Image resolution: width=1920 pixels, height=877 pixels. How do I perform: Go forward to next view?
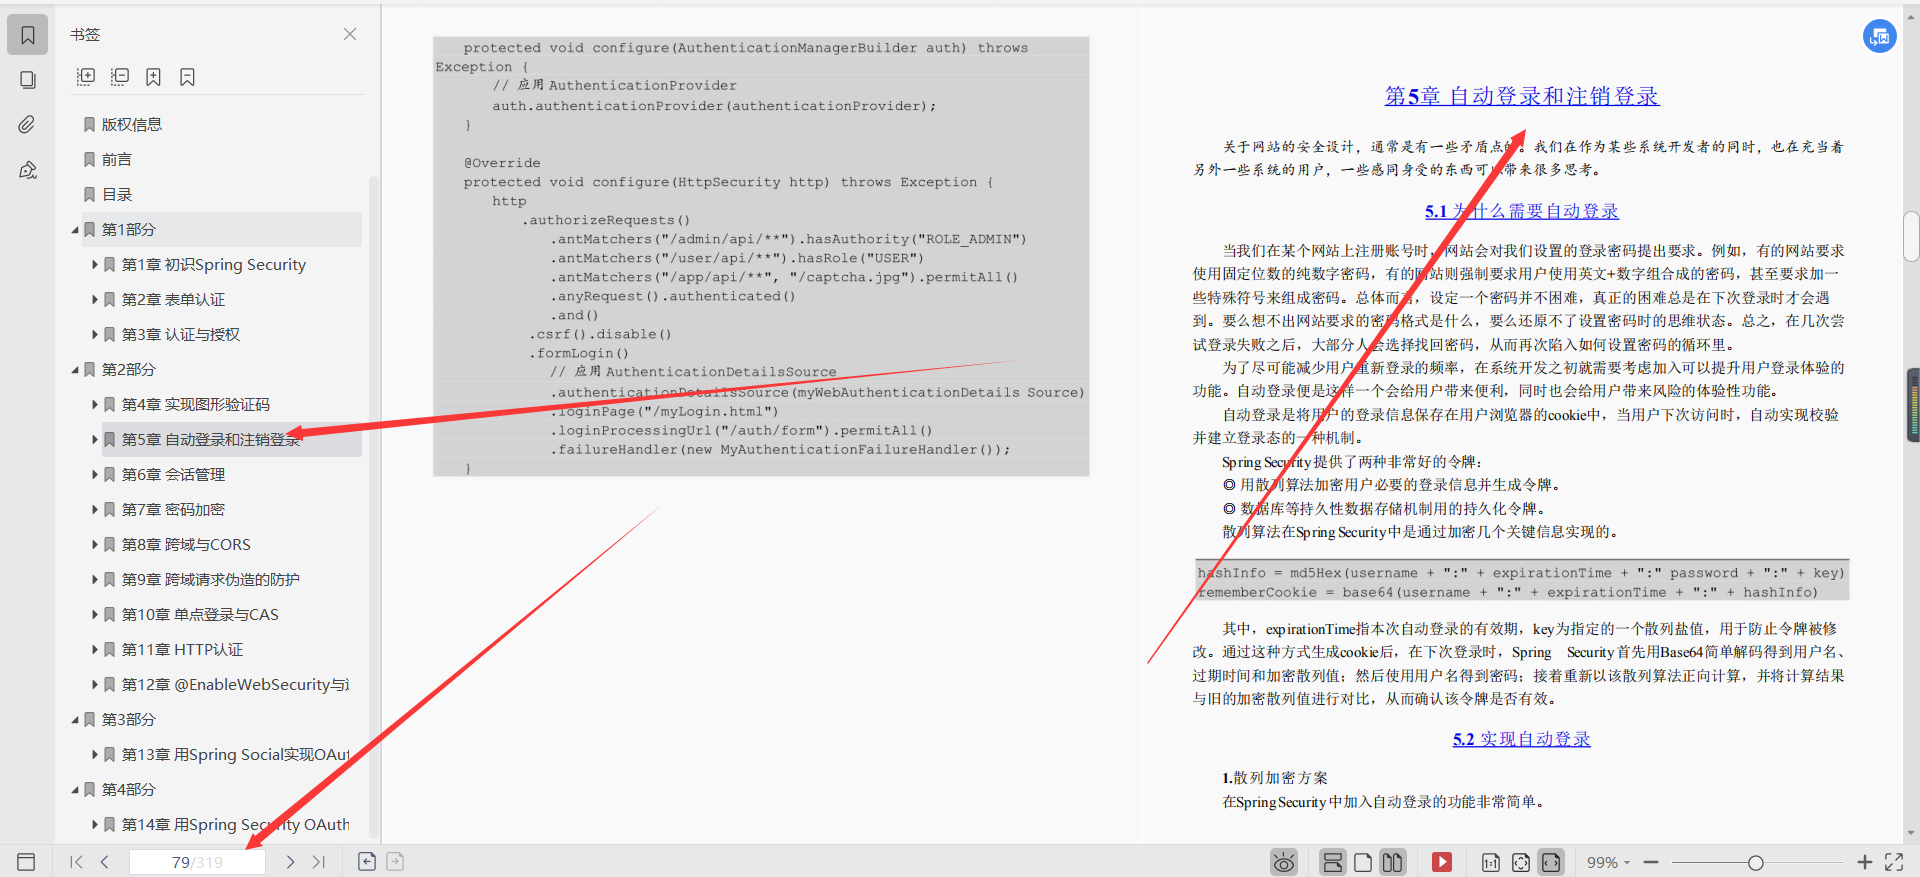395,861
